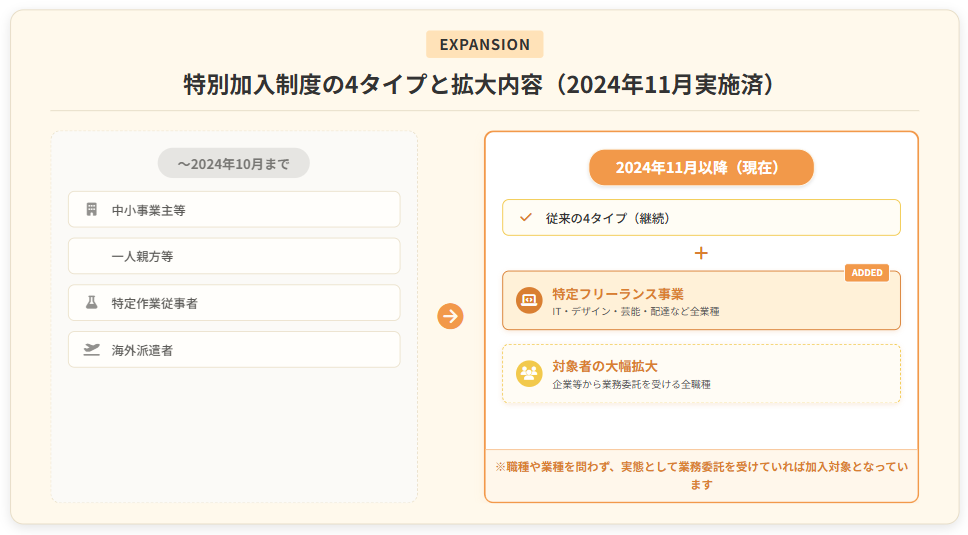Click the building icon beside 中小事業主等

click(x=92, y=210)
